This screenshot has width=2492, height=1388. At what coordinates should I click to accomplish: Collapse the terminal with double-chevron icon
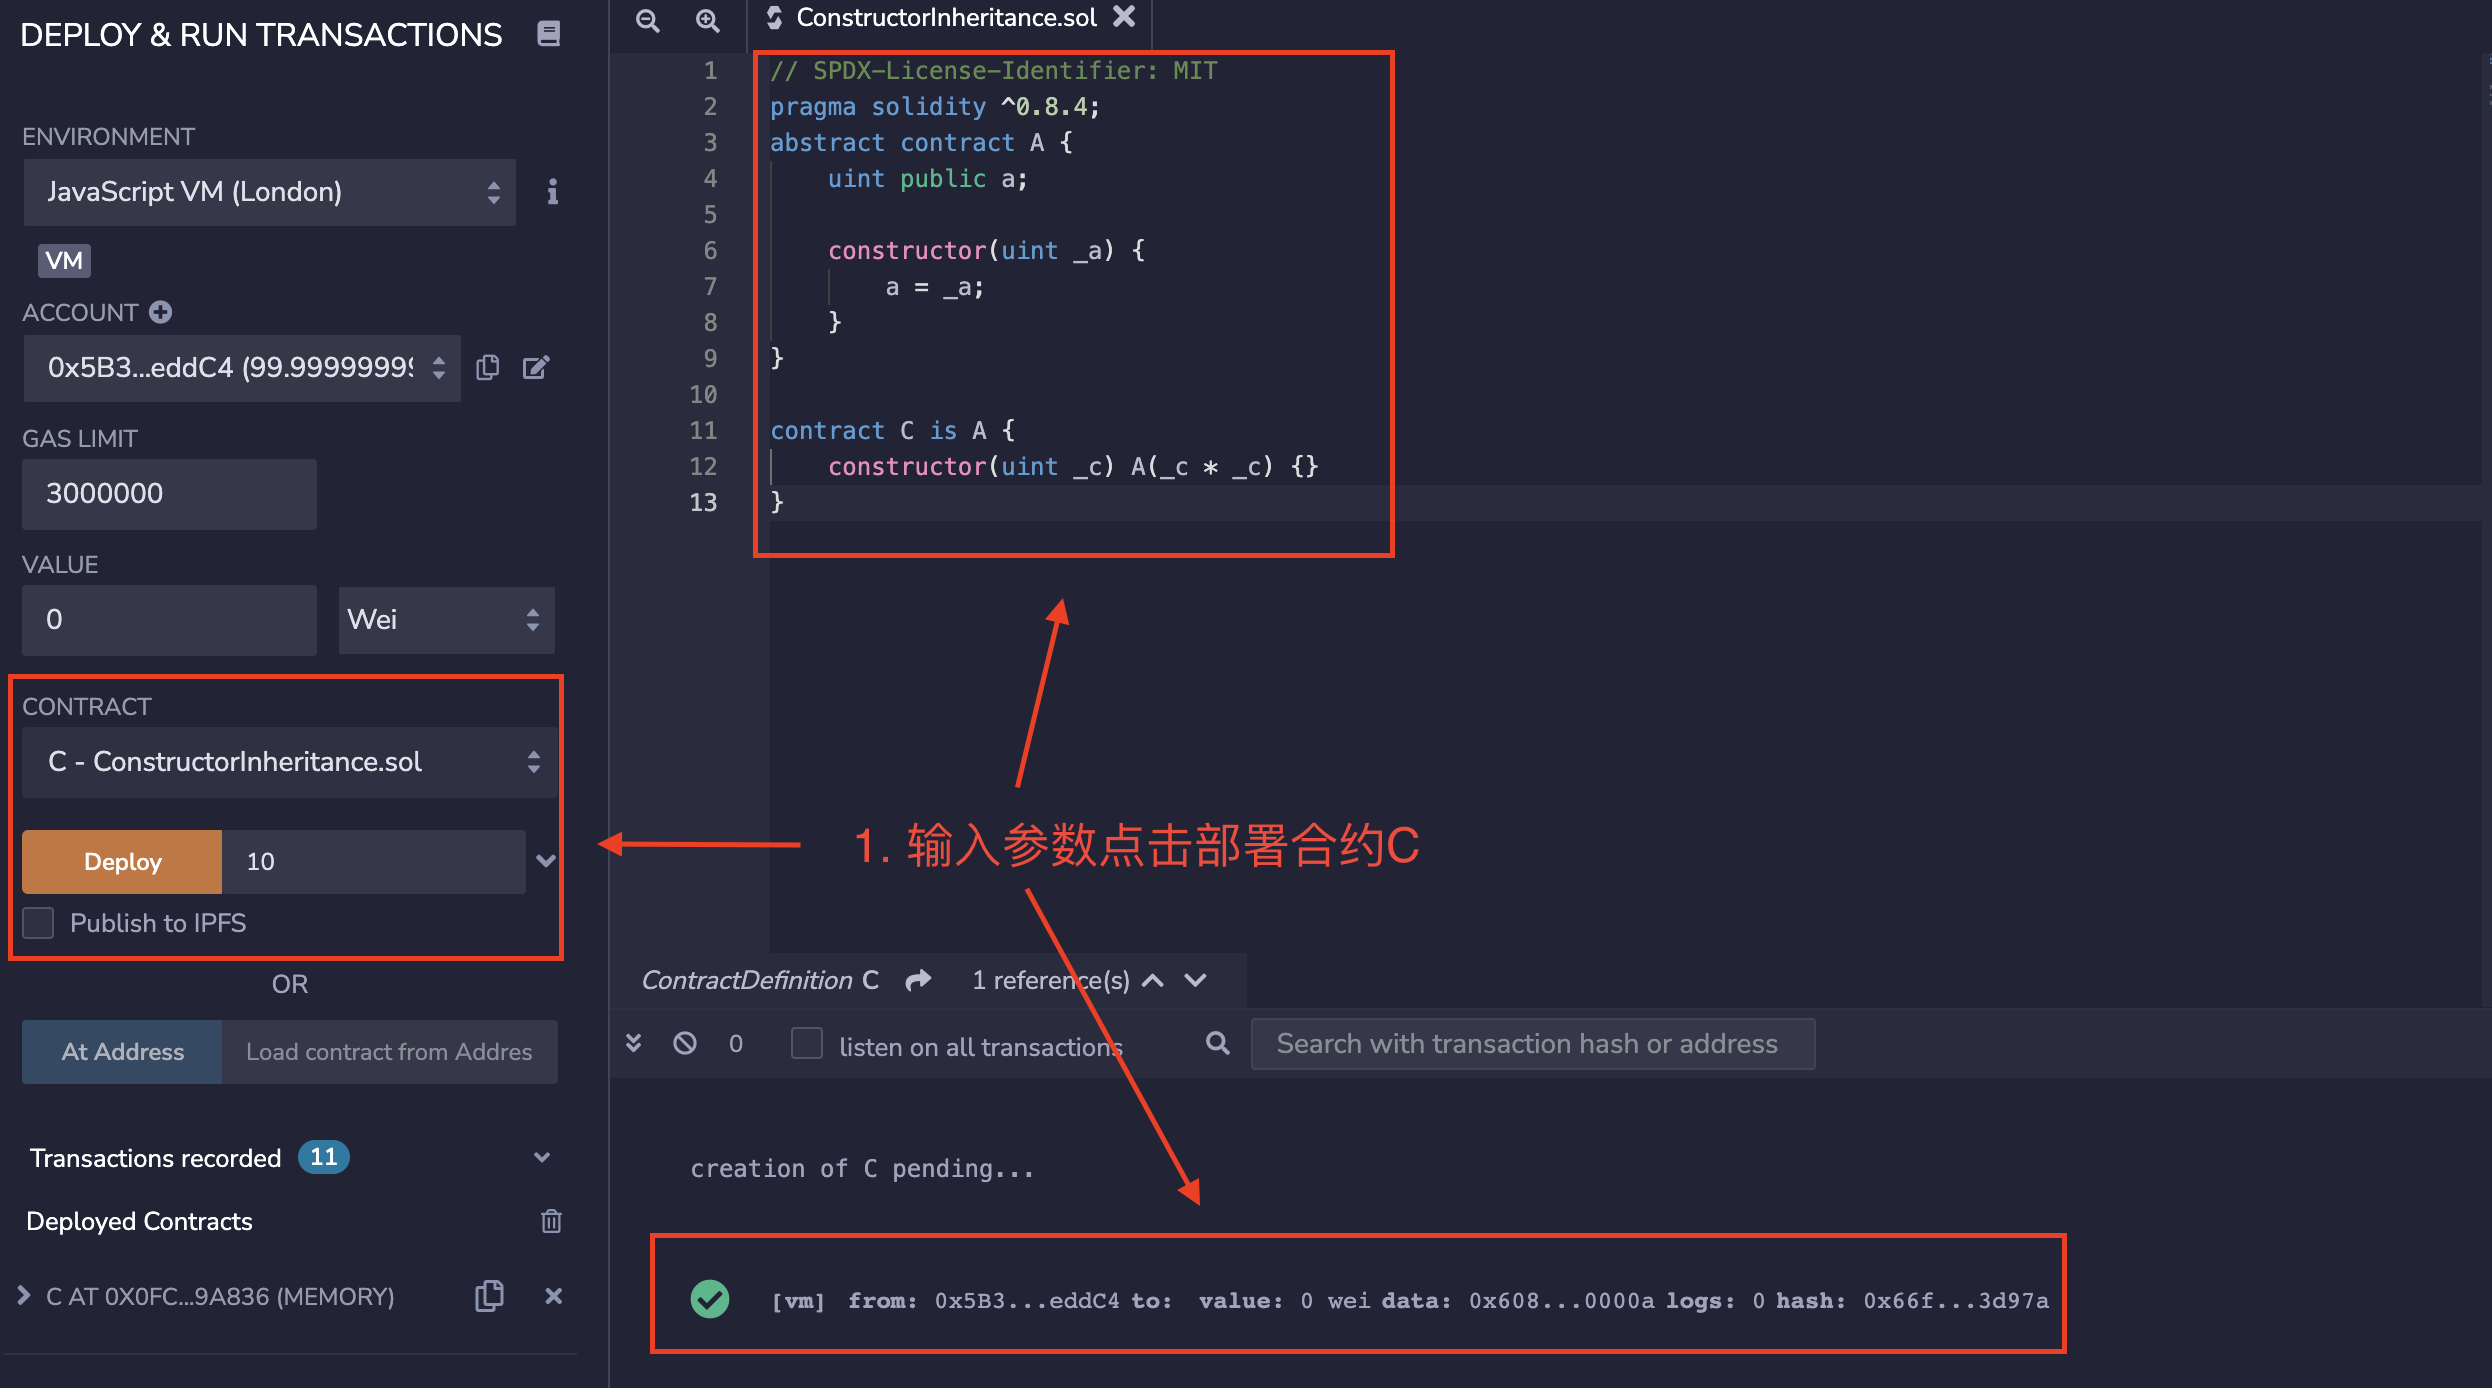click(633, 1044)
